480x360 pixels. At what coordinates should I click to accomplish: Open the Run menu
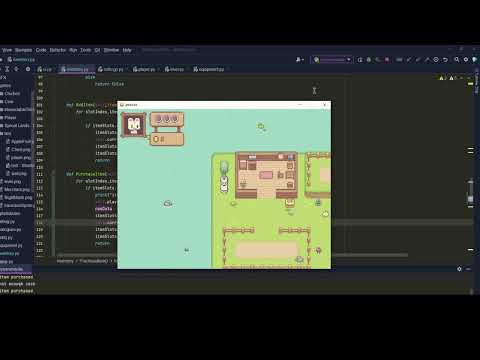pos(73,50)
